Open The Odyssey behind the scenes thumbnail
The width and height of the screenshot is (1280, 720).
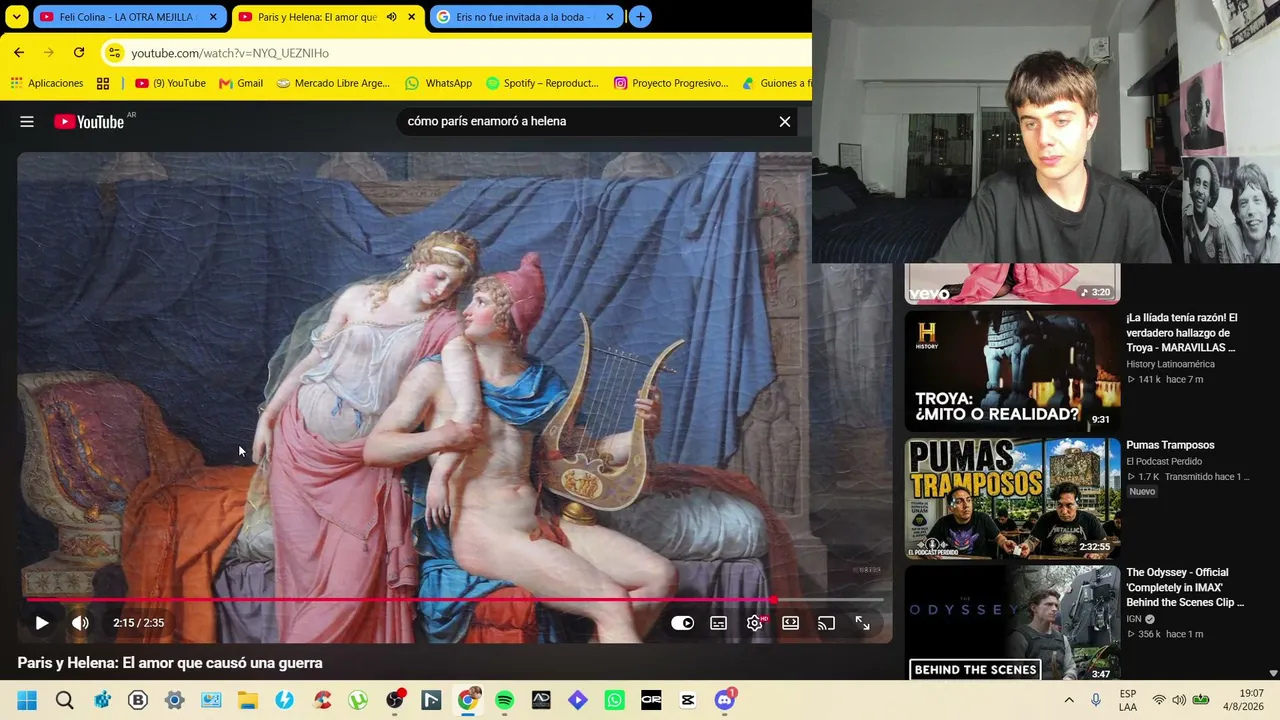(x=1012, y=624)
